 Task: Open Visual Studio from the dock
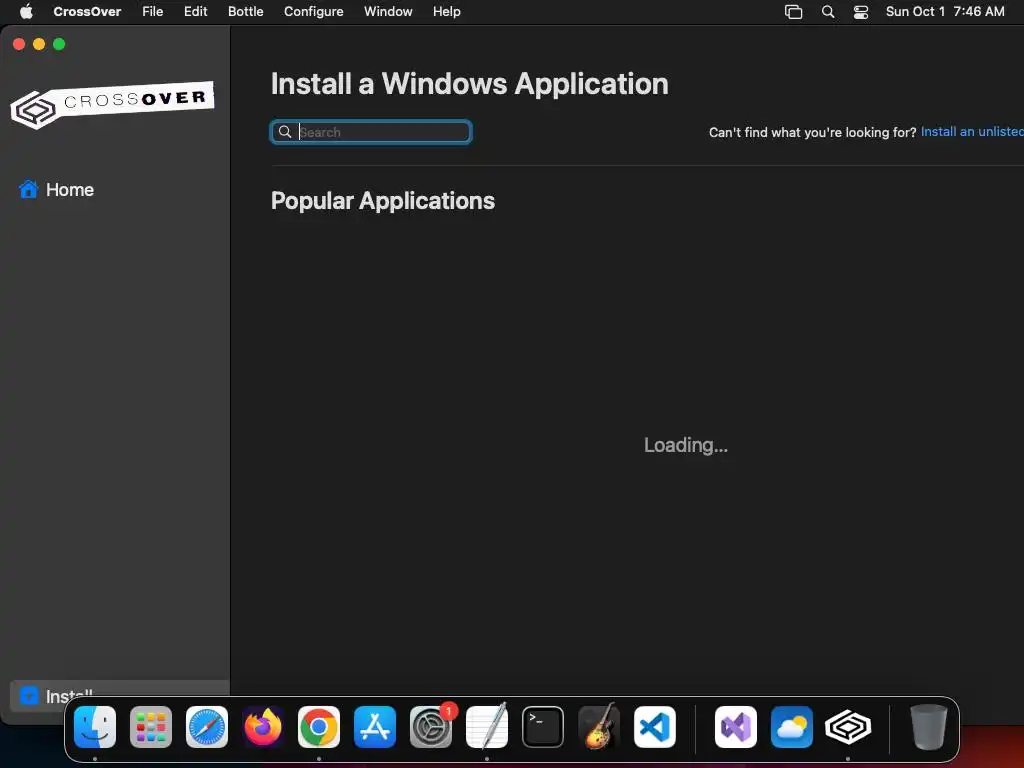tap(736, 727)
